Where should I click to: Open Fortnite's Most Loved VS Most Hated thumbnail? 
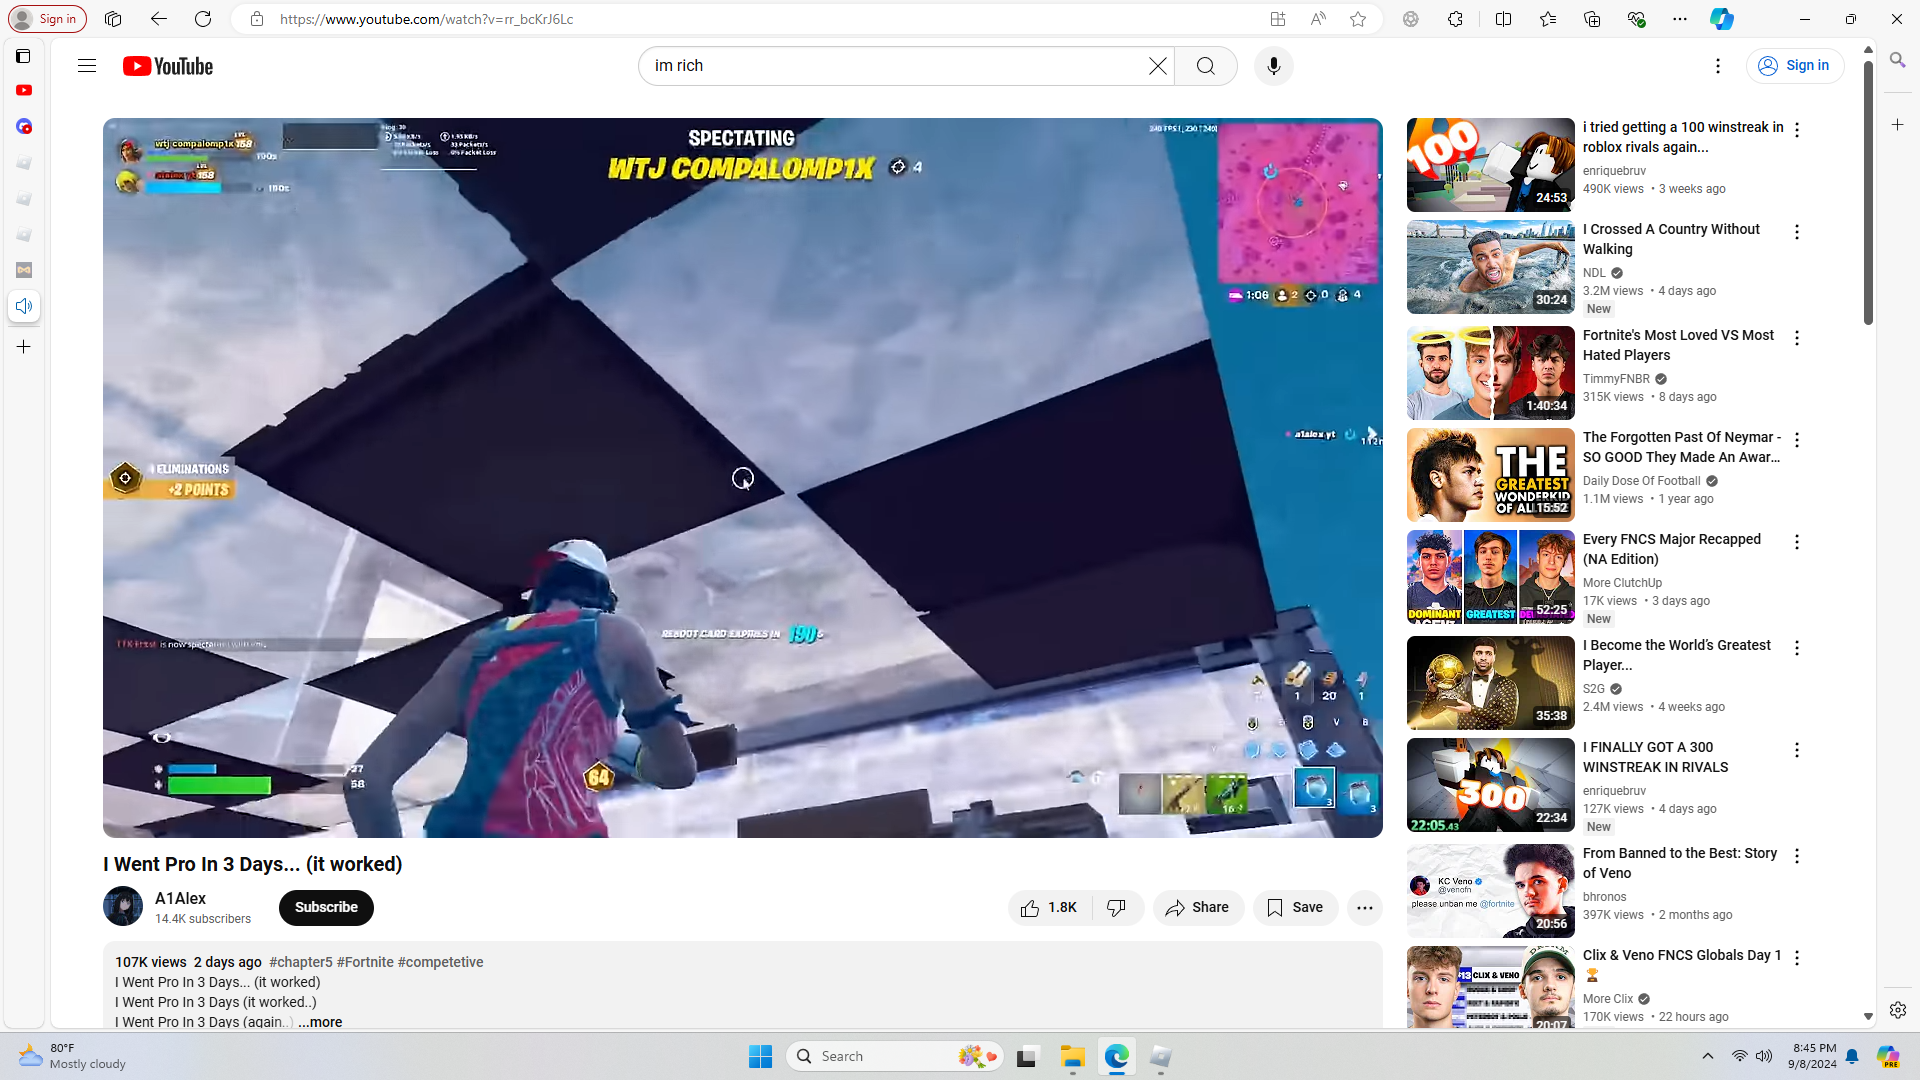click(x=1490, y=373)
